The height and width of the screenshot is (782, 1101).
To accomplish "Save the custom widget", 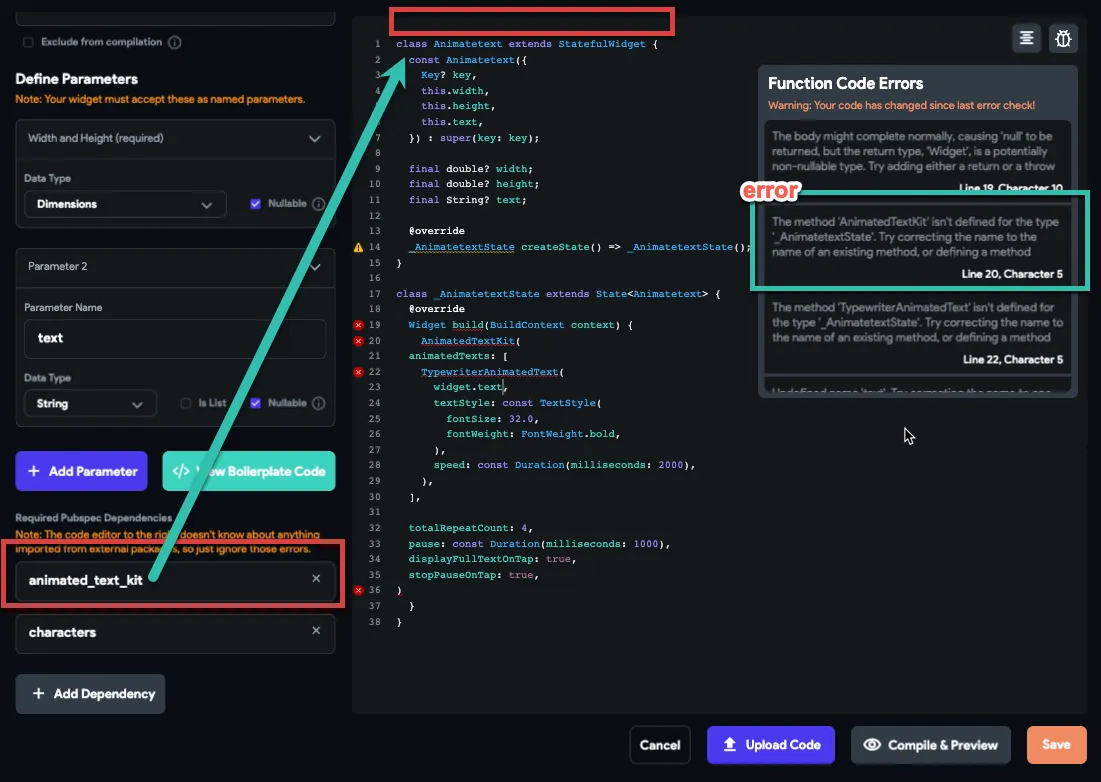I will pyautogui.click(x=1057, y=745).
